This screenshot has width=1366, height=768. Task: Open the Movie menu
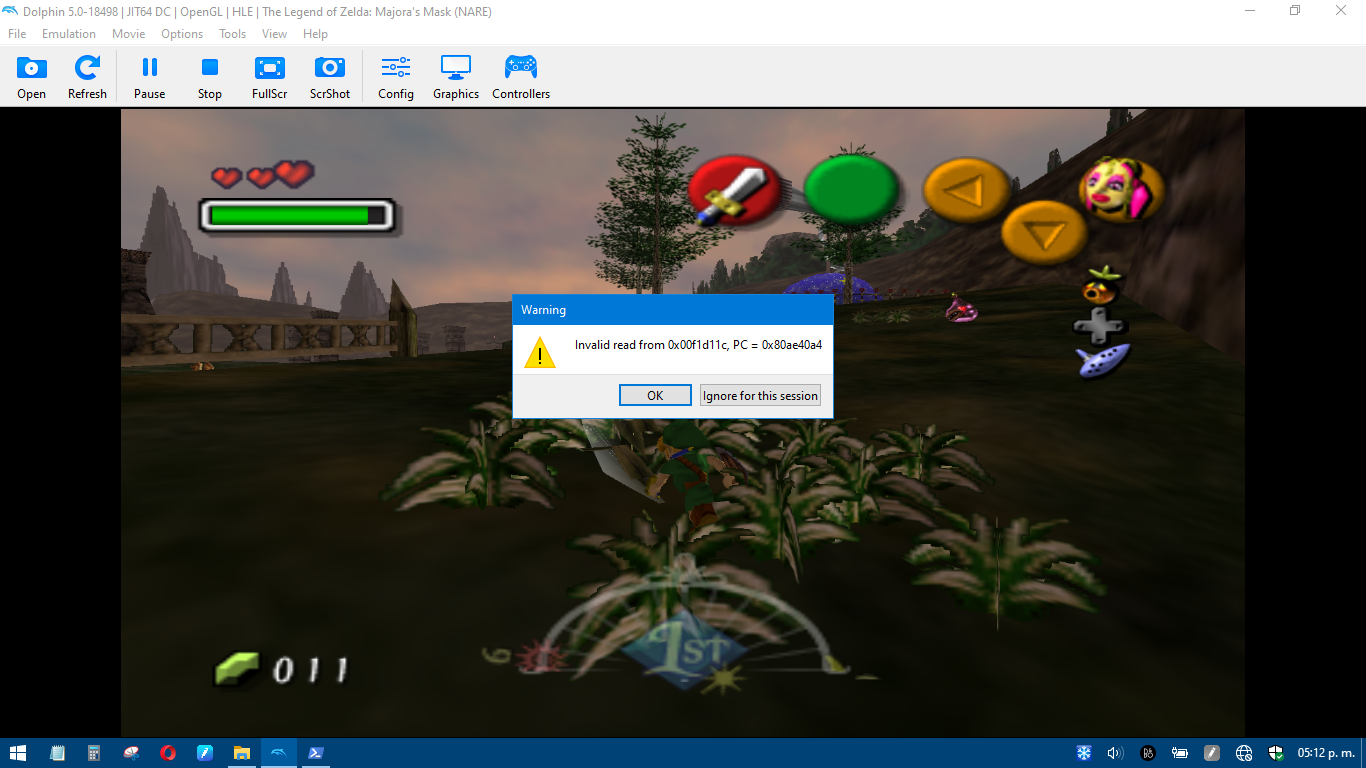pyautogui.click(x=129, y=34)
